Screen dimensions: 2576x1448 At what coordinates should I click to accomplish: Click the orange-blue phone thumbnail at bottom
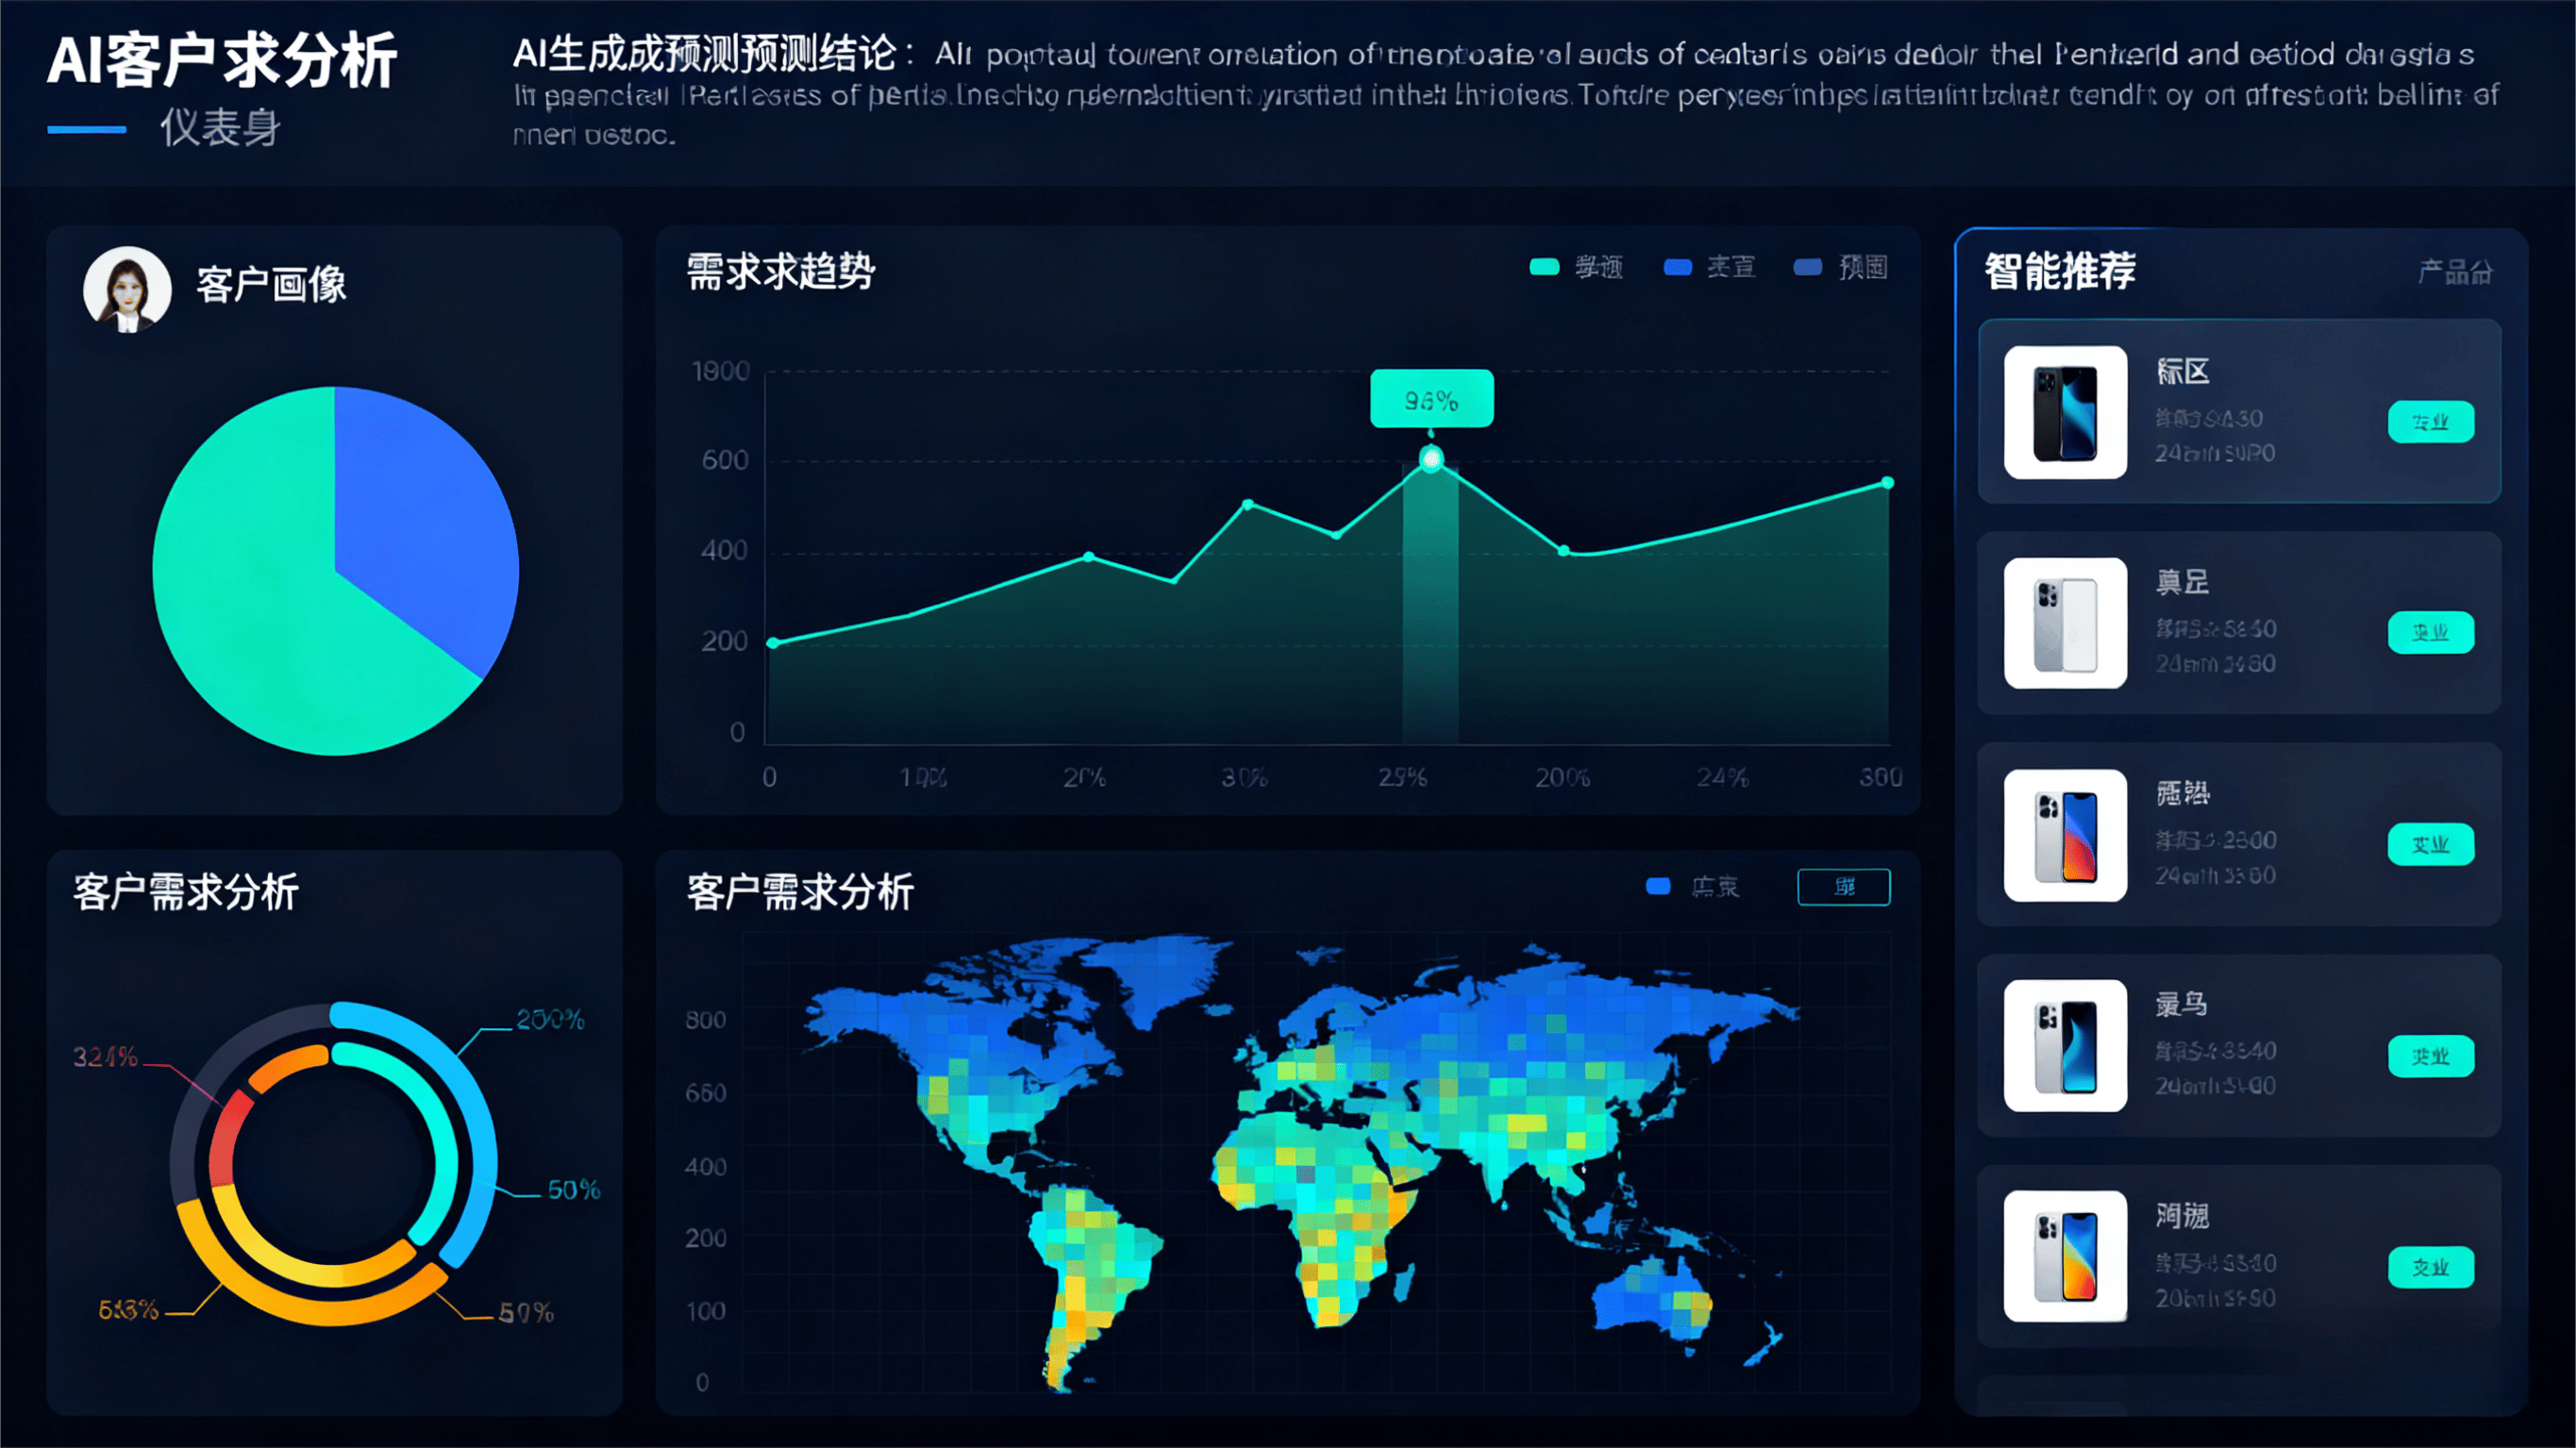click(x=2065, y=1256)
